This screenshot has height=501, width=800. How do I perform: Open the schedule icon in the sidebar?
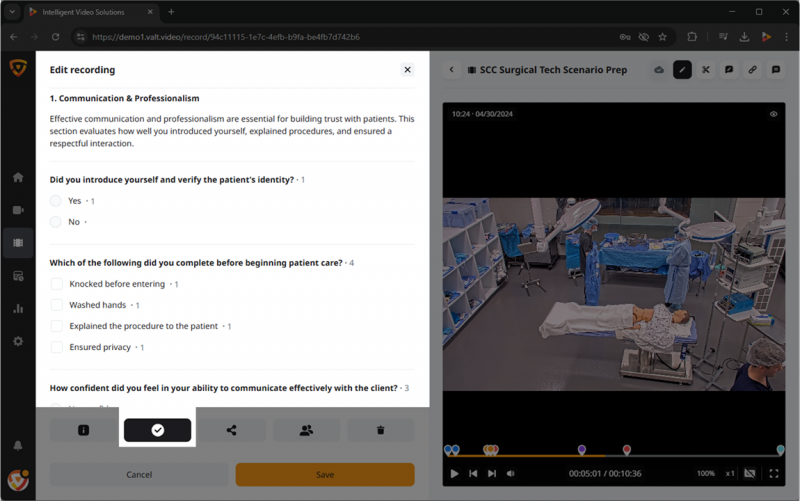18,276
